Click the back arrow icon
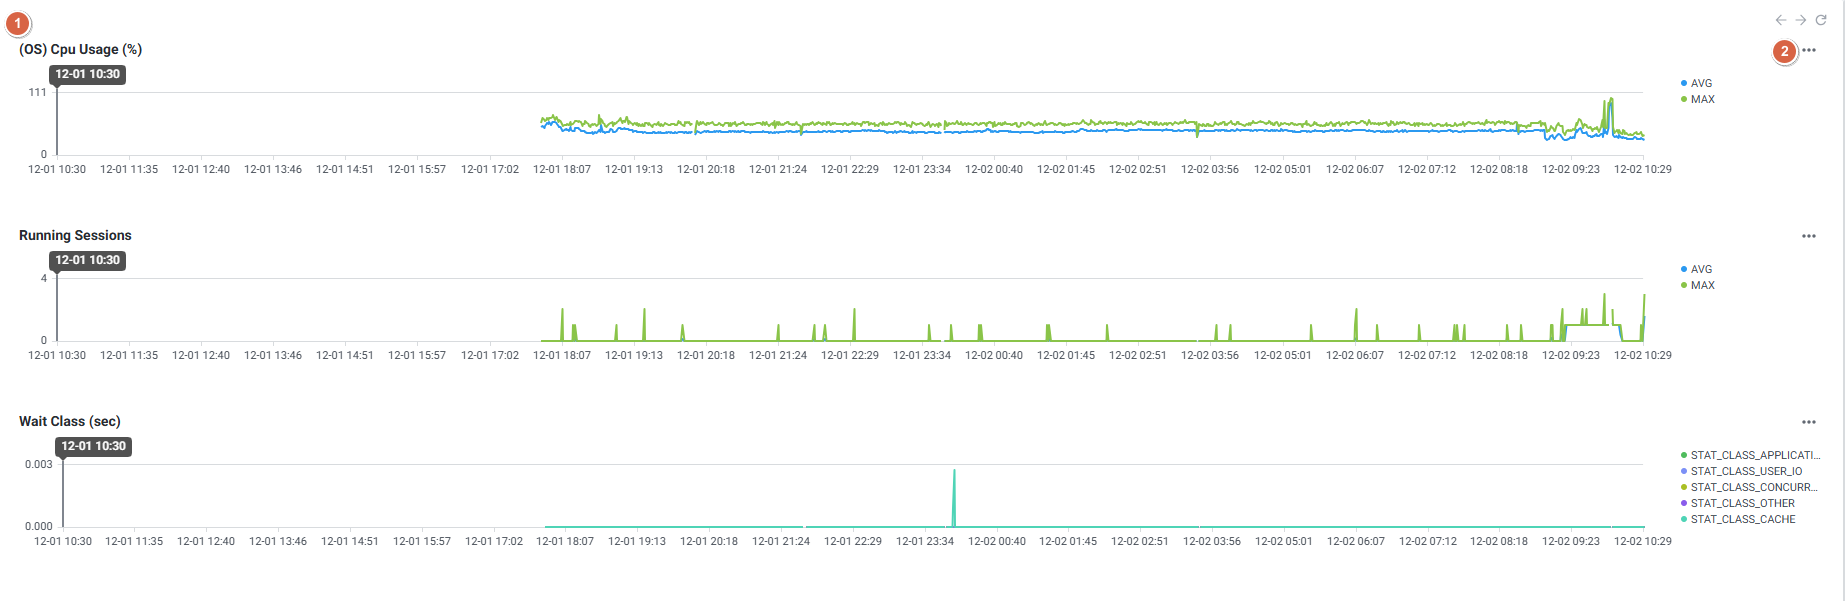This screenshot has width=1845, height=601. (1781, 20)
